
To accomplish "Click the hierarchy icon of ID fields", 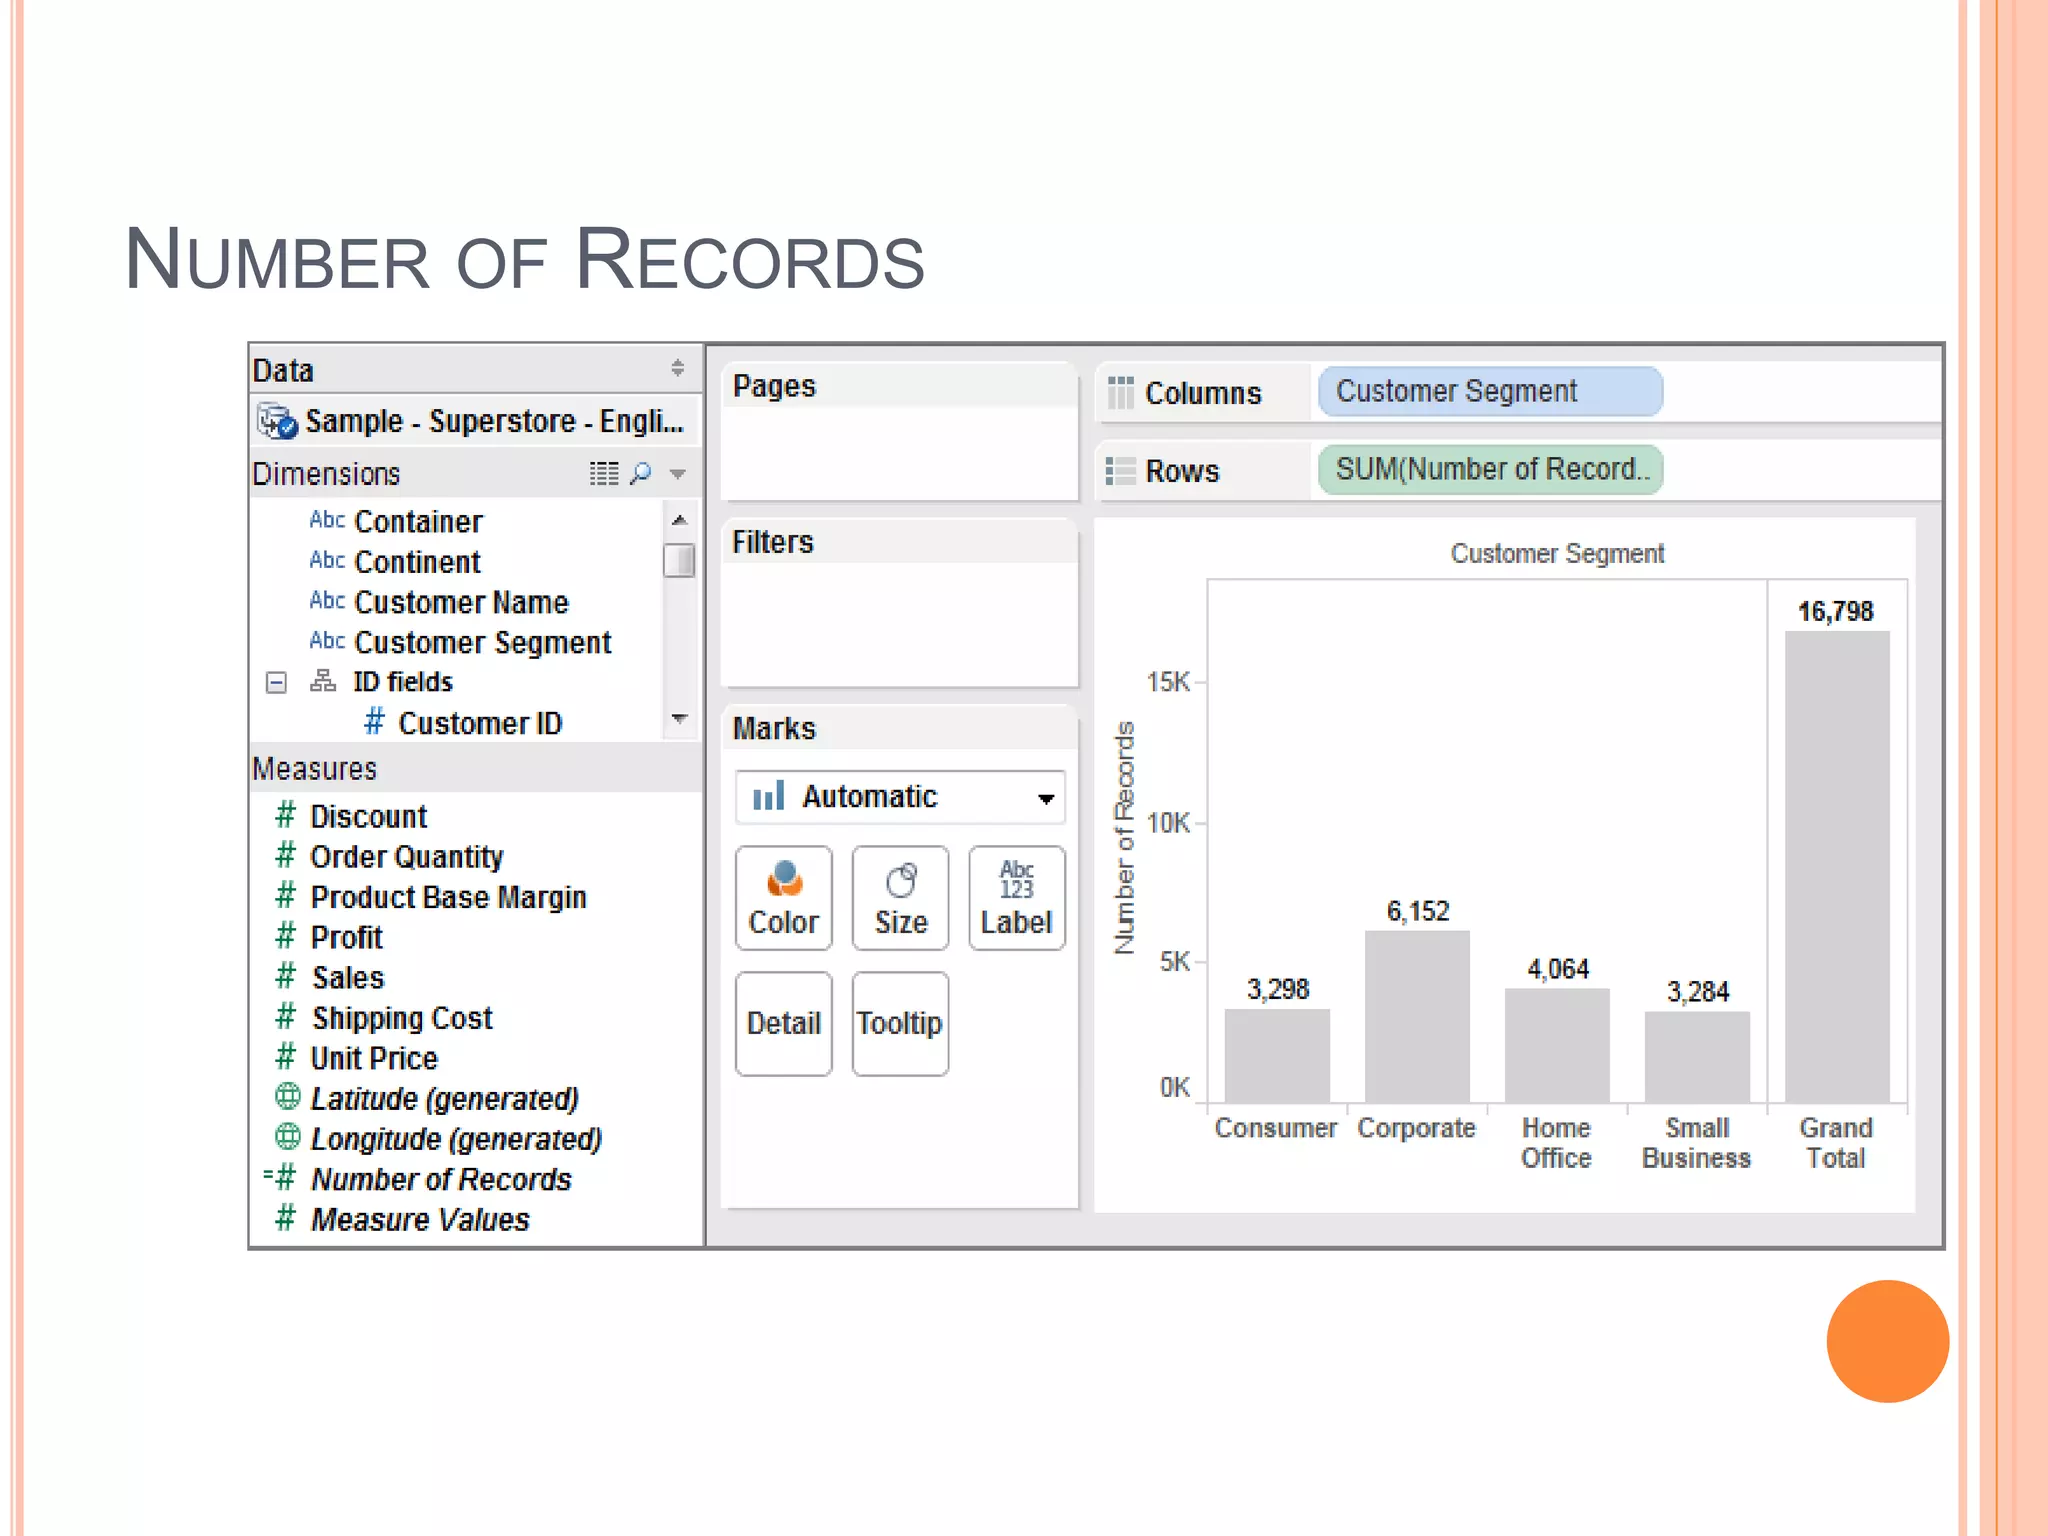I will coord(322,681).
